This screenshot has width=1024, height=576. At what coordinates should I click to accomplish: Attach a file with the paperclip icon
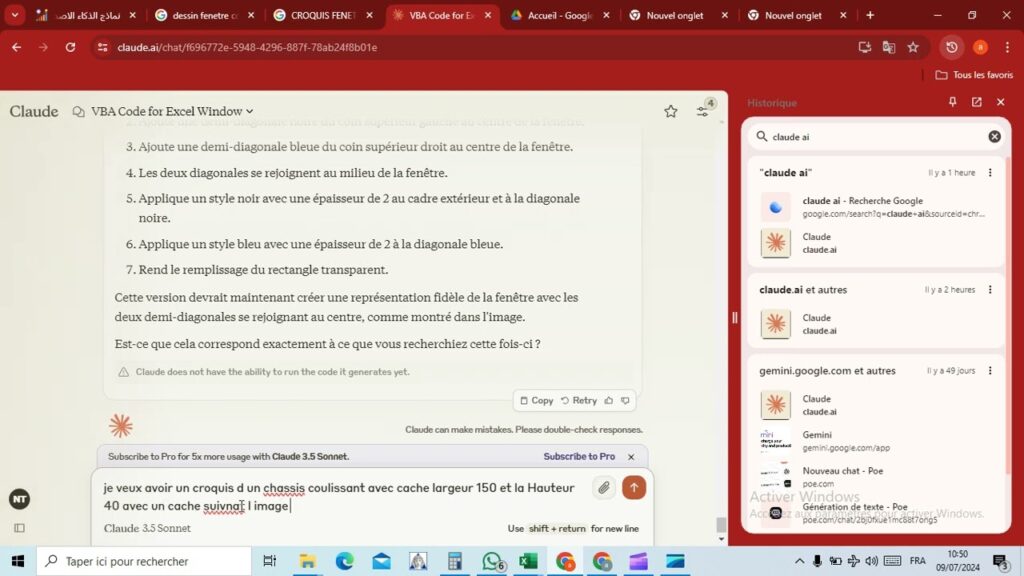[x=604, y=488]
